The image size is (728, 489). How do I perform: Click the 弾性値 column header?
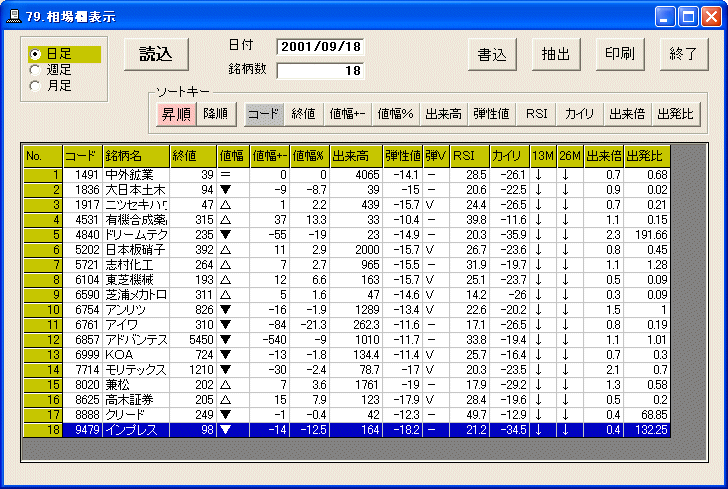coord(402,156)
